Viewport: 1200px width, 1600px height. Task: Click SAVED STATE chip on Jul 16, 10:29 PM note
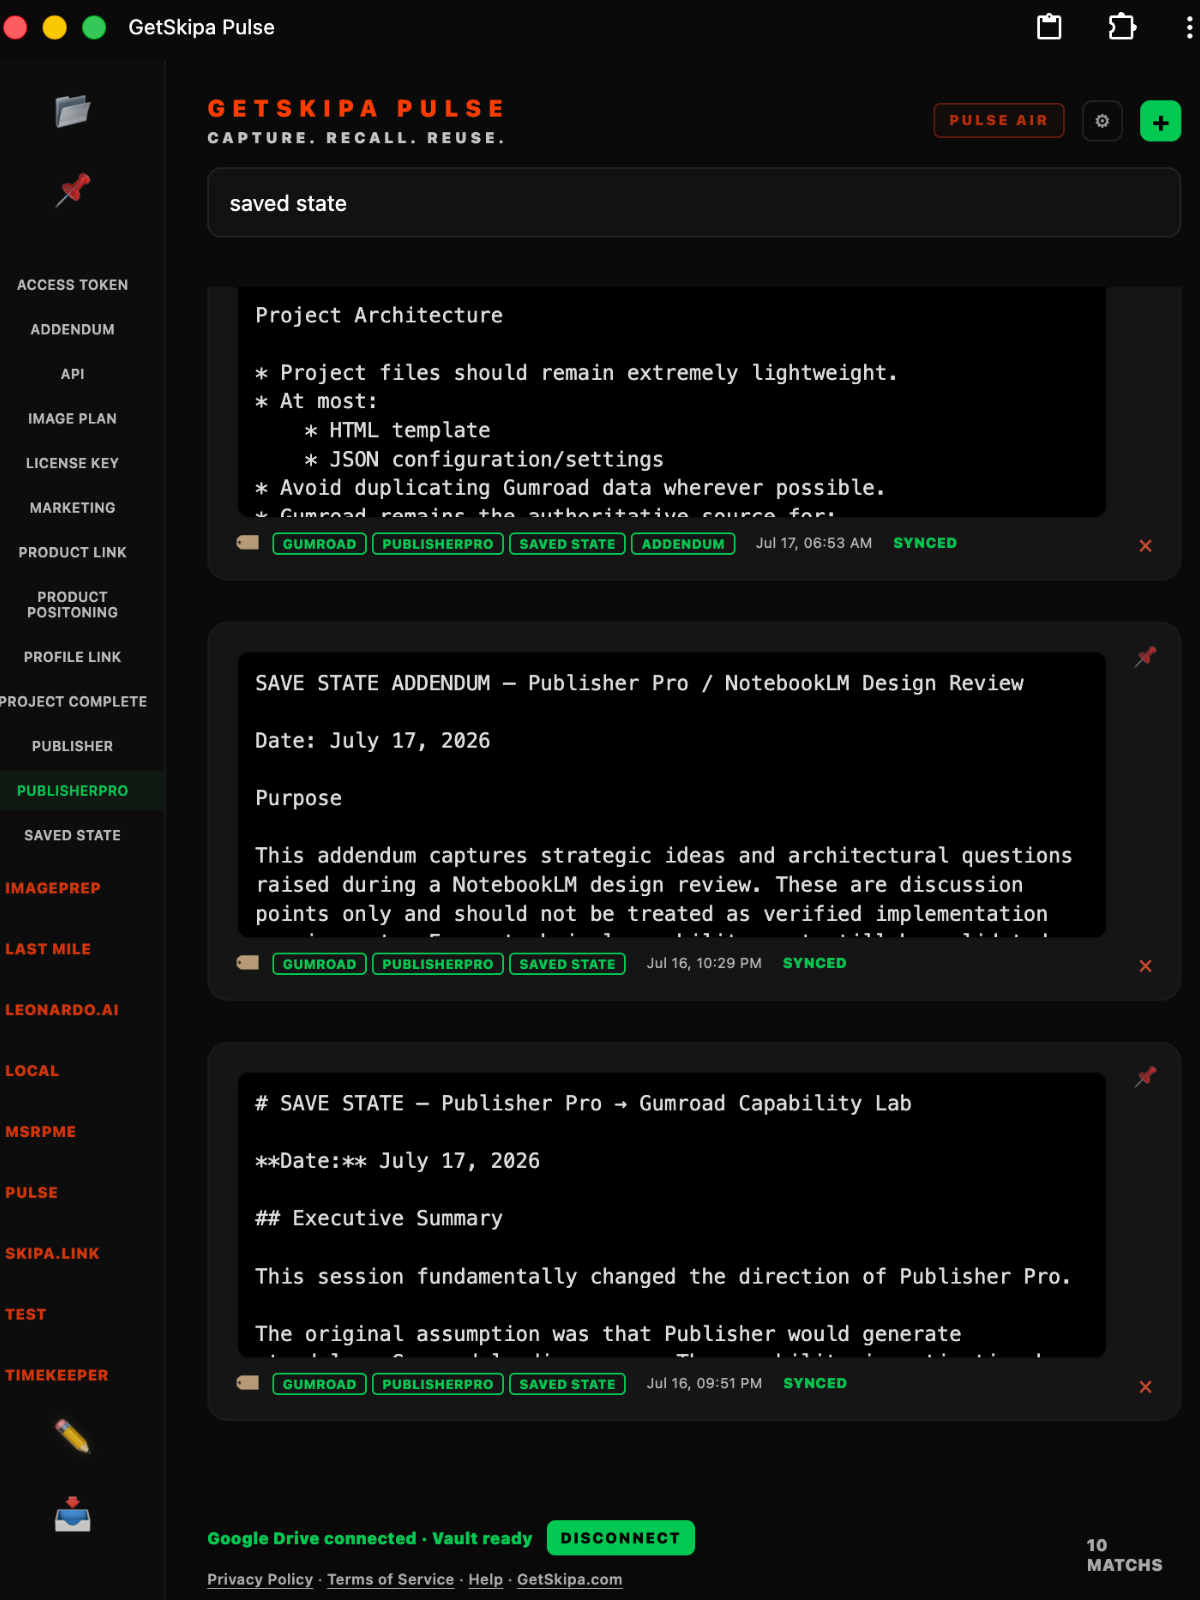[567, 964]
